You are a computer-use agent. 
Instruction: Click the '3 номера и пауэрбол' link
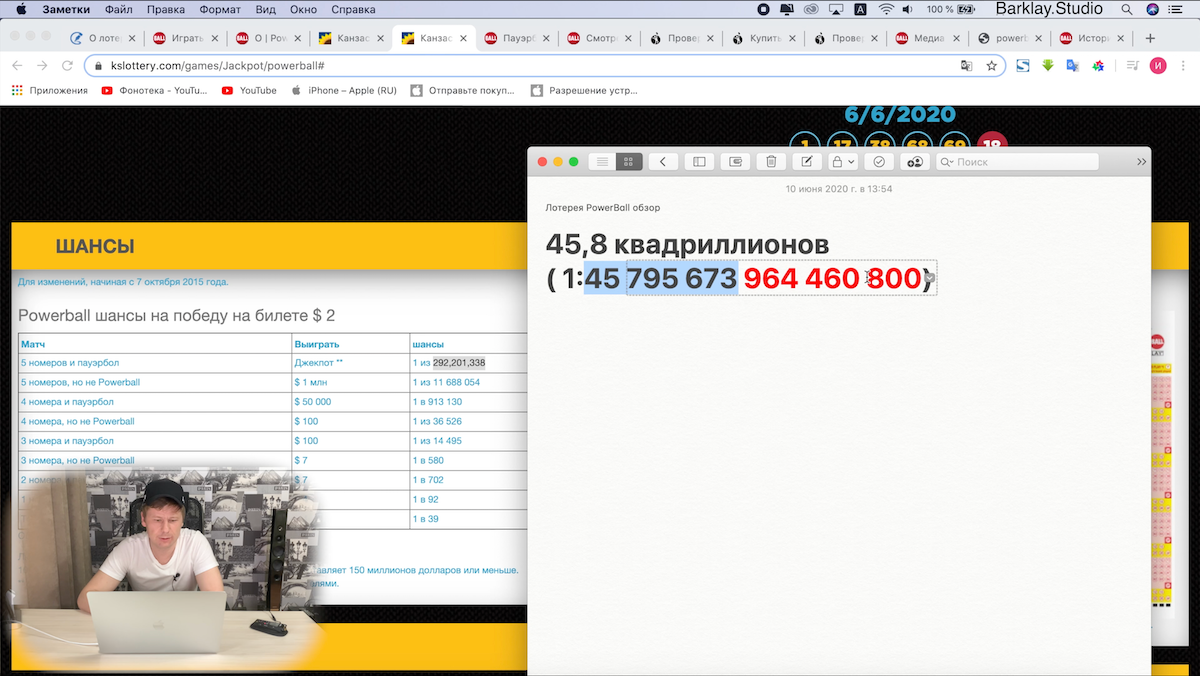tap(67, 441)
